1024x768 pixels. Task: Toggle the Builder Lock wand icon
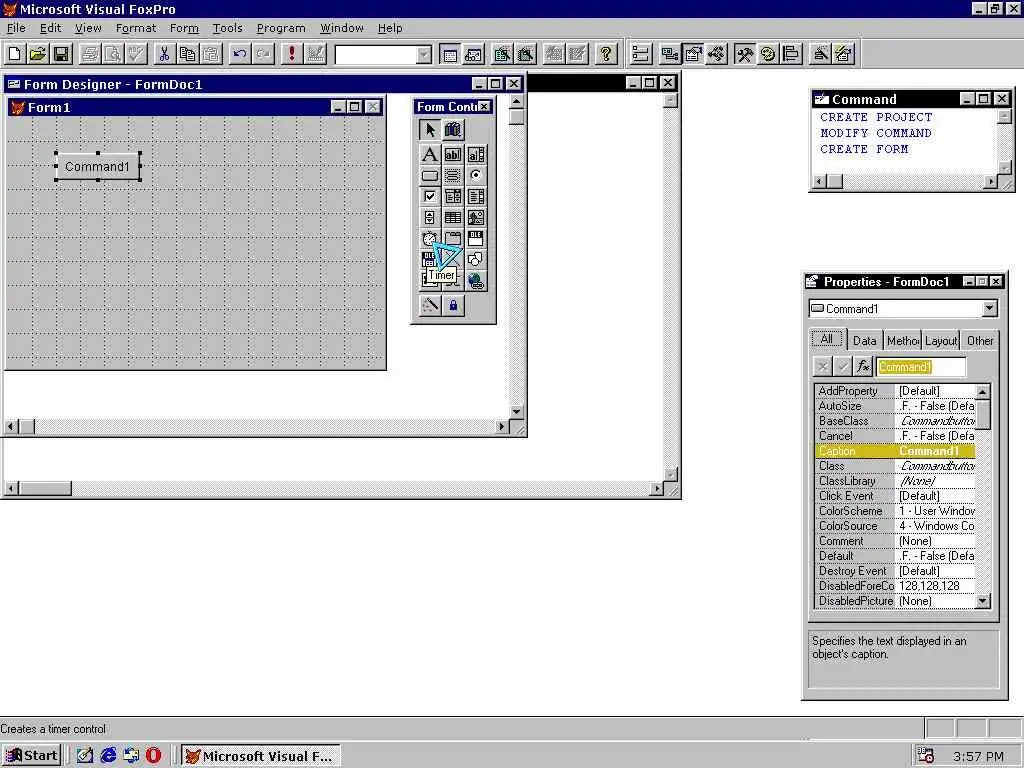click(x=429, y=305)
